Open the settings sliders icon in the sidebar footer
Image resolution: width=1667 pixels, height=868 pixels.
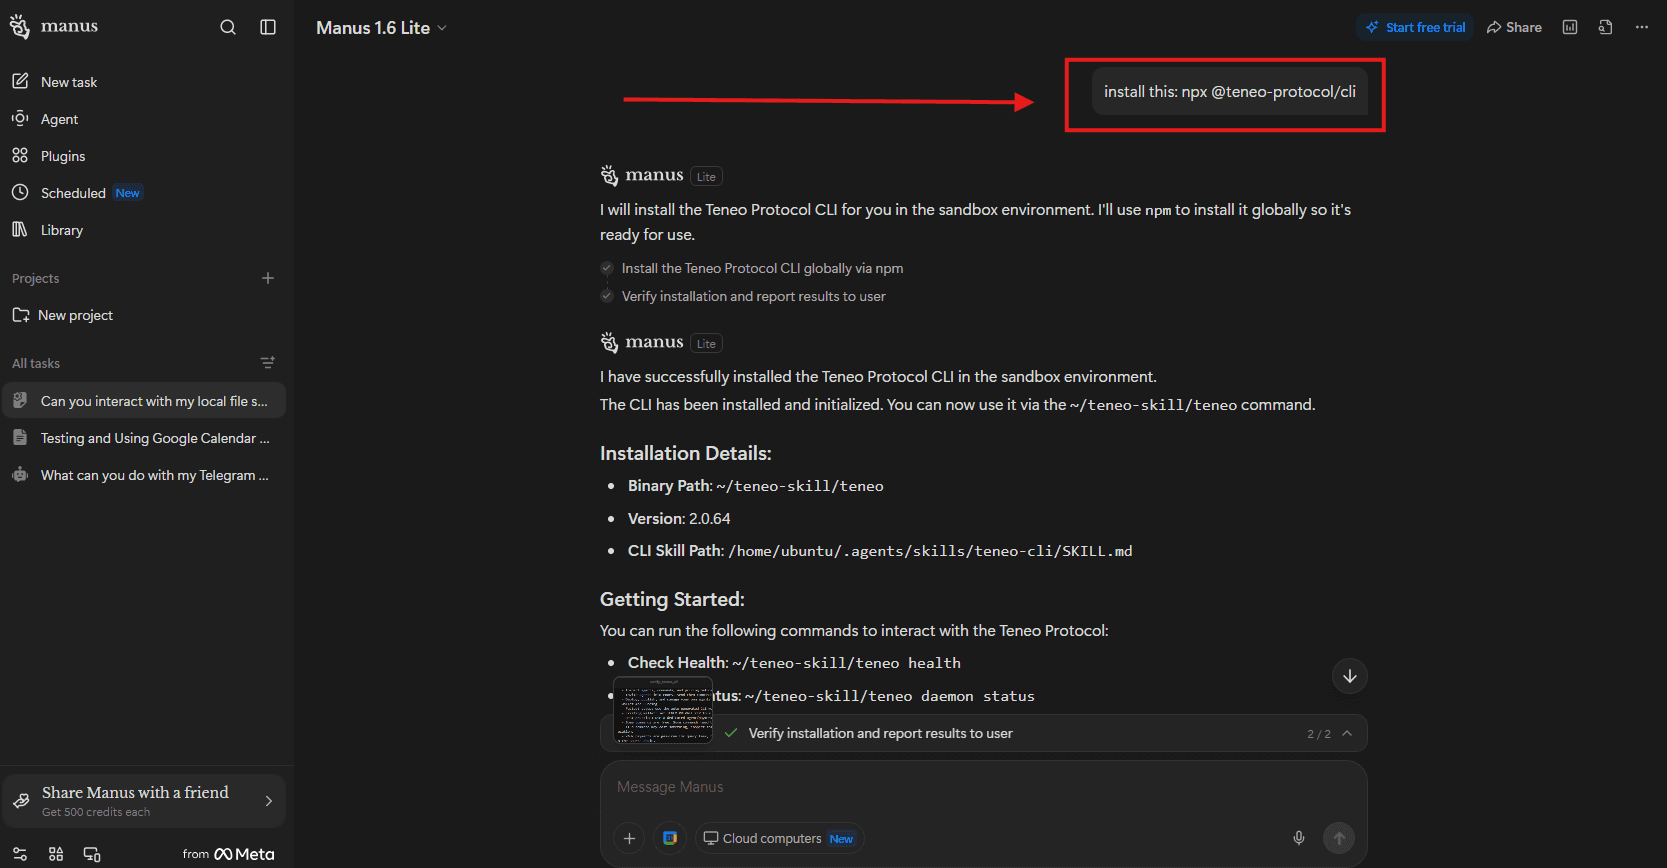pyautogui.click(x=20, y=854)
